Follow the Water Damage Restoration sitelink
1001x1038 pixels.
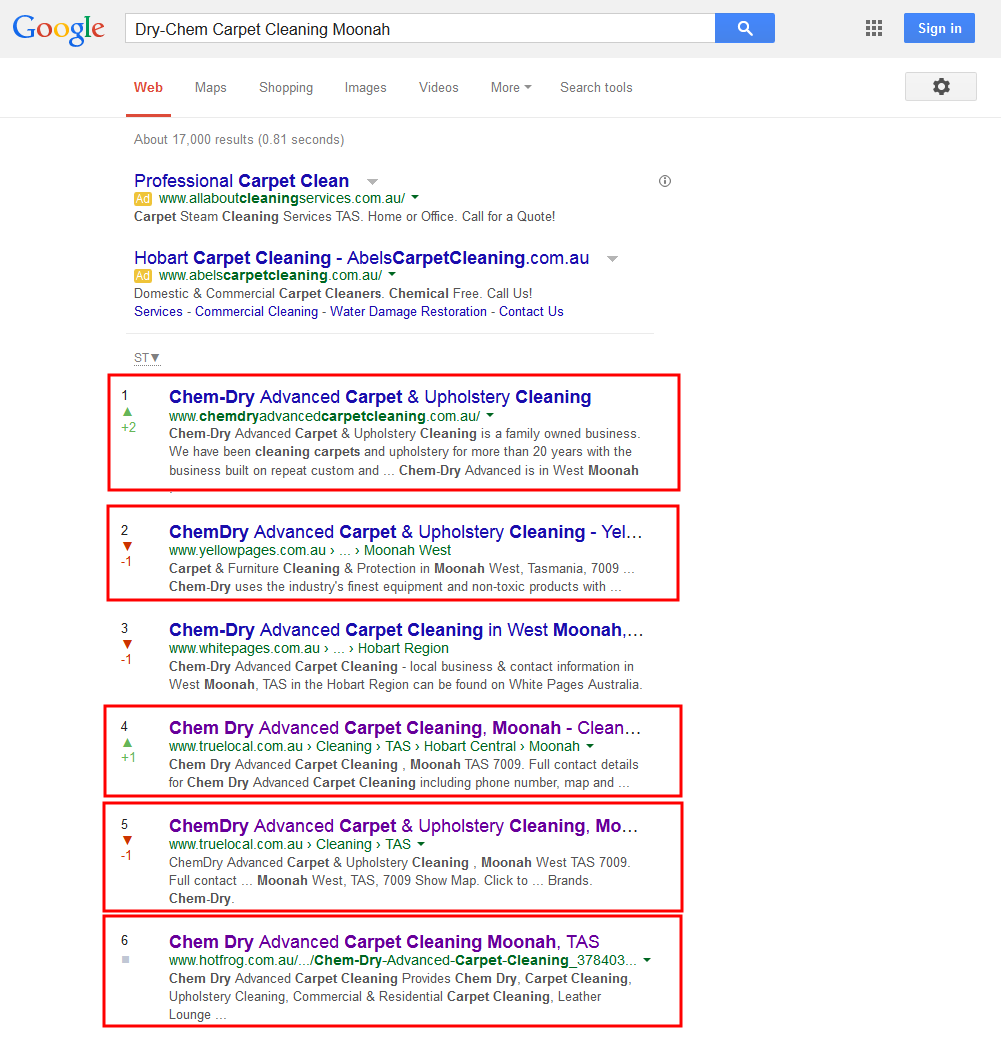click(408, 311)
